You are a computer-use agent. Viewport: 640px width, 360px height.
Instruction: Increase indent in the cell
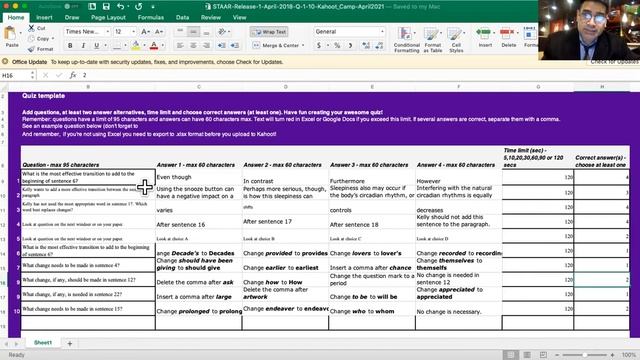tap(235, 45)
